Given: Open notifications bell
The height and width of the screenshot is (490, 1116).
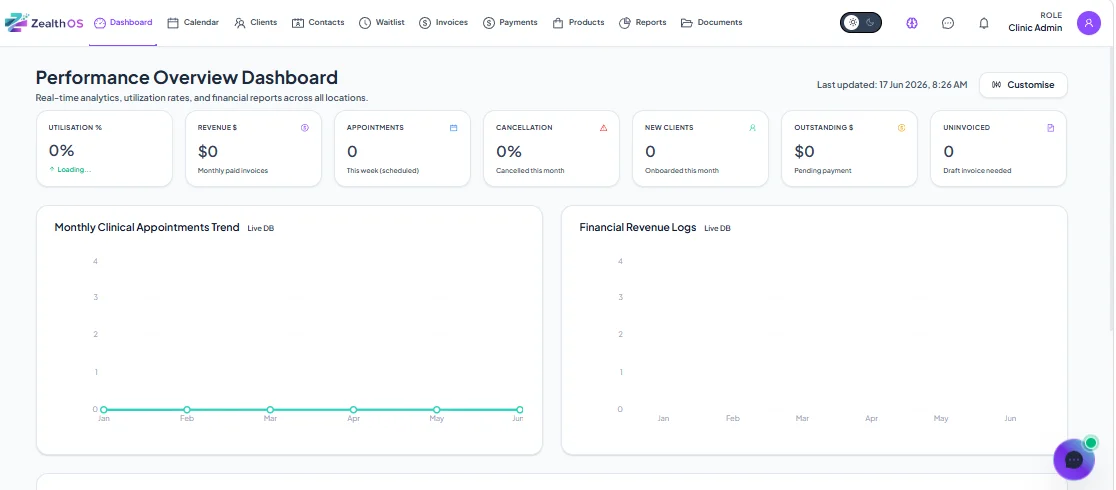Looking at the screenshot, I should [984, 23].
